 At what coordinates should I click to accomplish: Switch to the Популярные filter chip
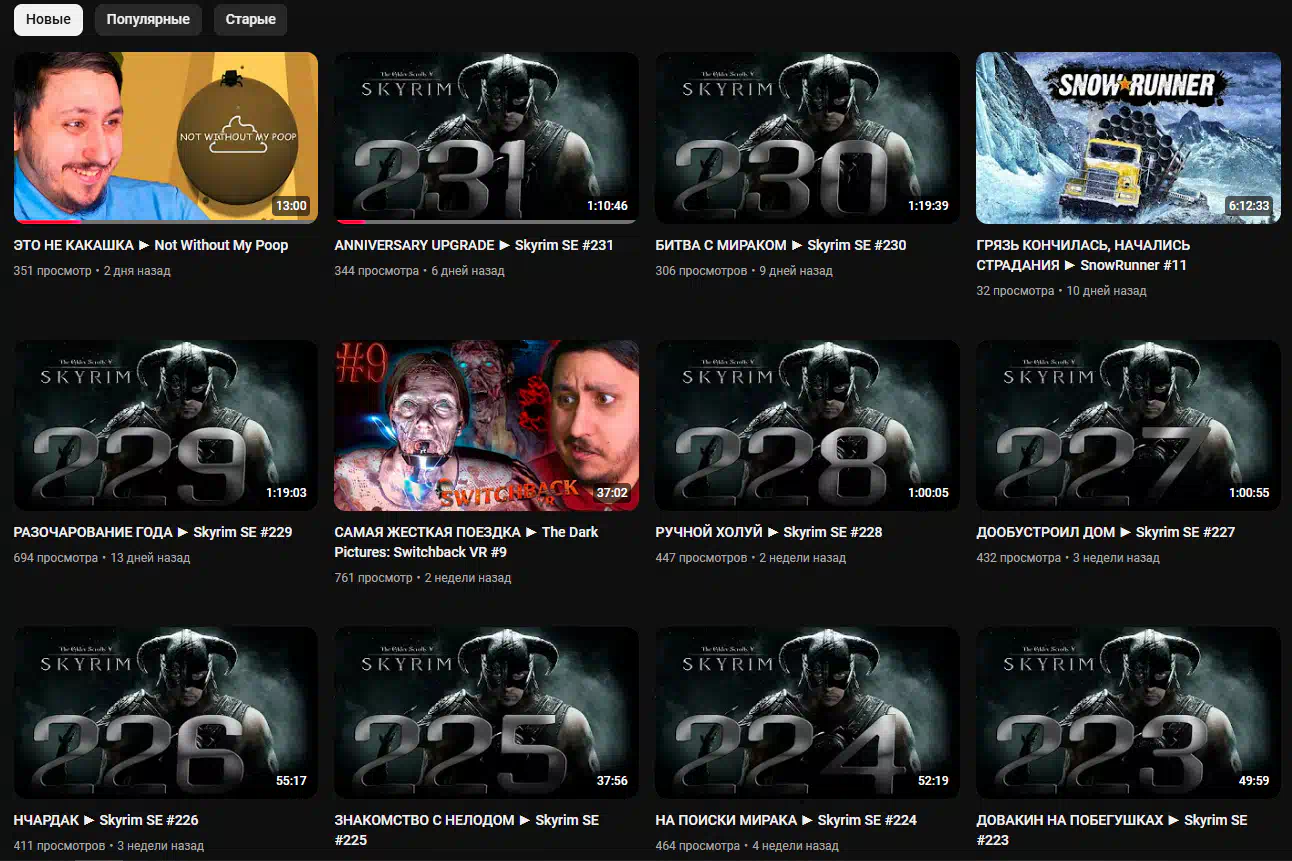[148, 20]
